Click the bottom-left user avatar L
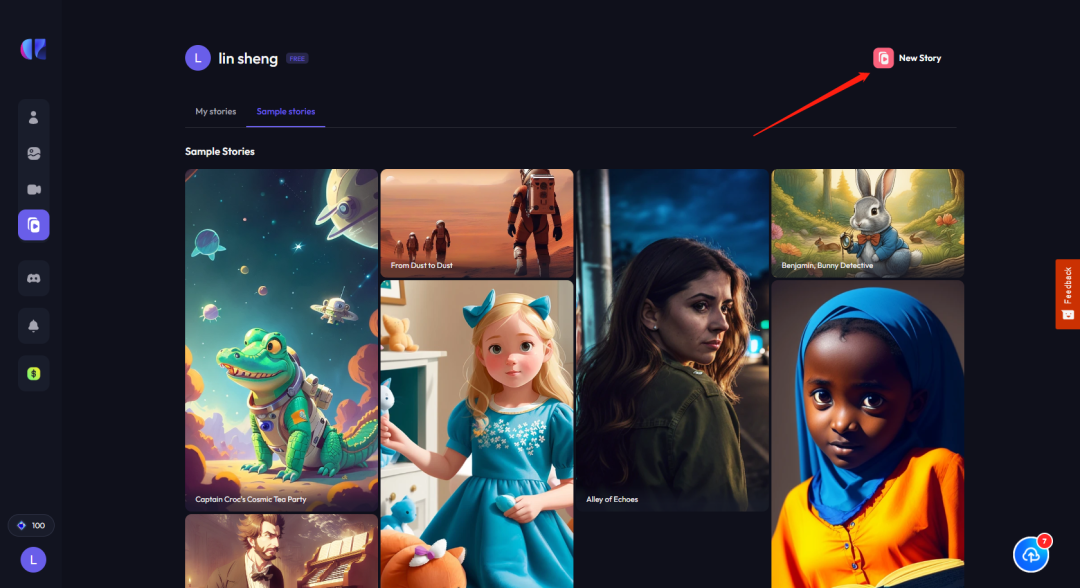1080x588 pixels. coord(33,560)
